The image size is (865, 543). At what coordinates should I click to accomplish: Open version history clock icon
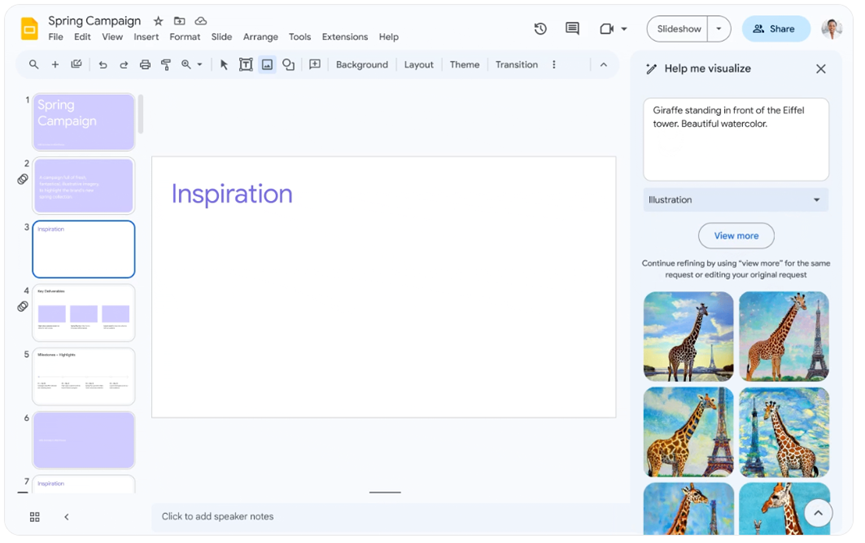pyautogui.click(x=540, y=29)
